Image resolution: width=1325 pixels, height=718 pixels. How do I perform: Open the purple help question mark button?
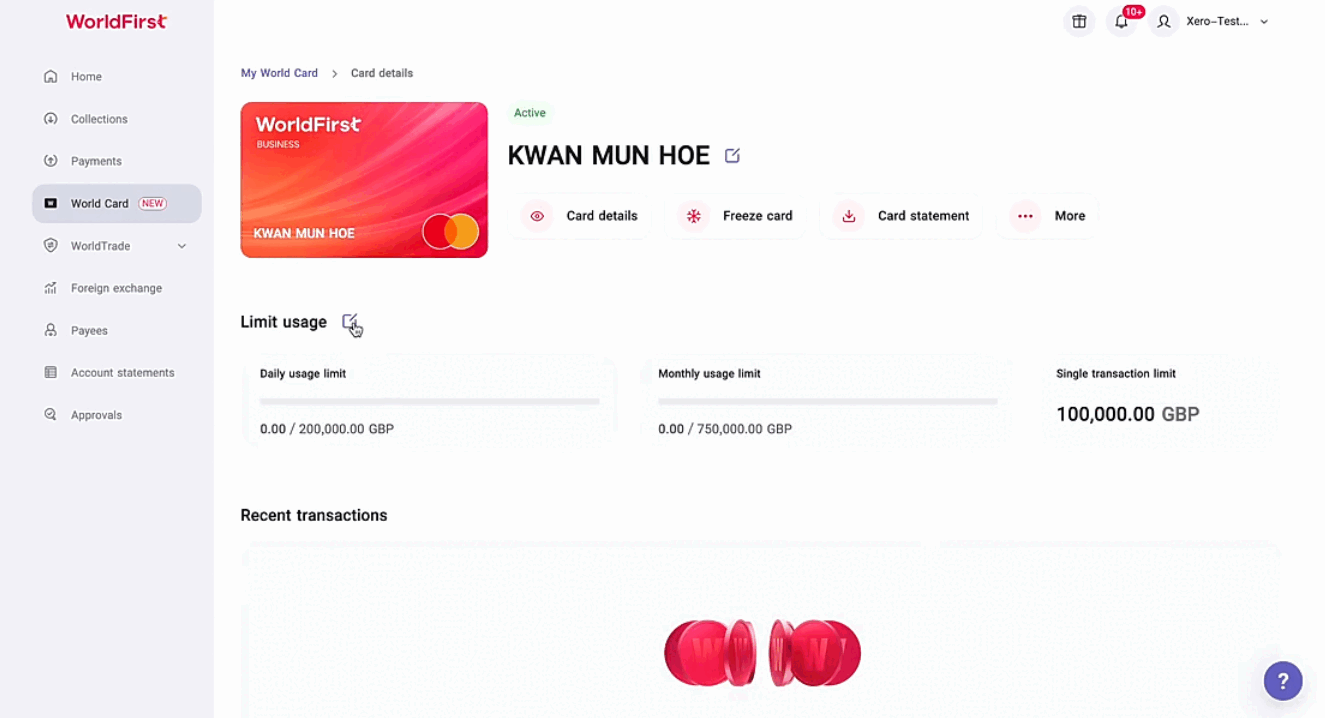click(1283, 681)
